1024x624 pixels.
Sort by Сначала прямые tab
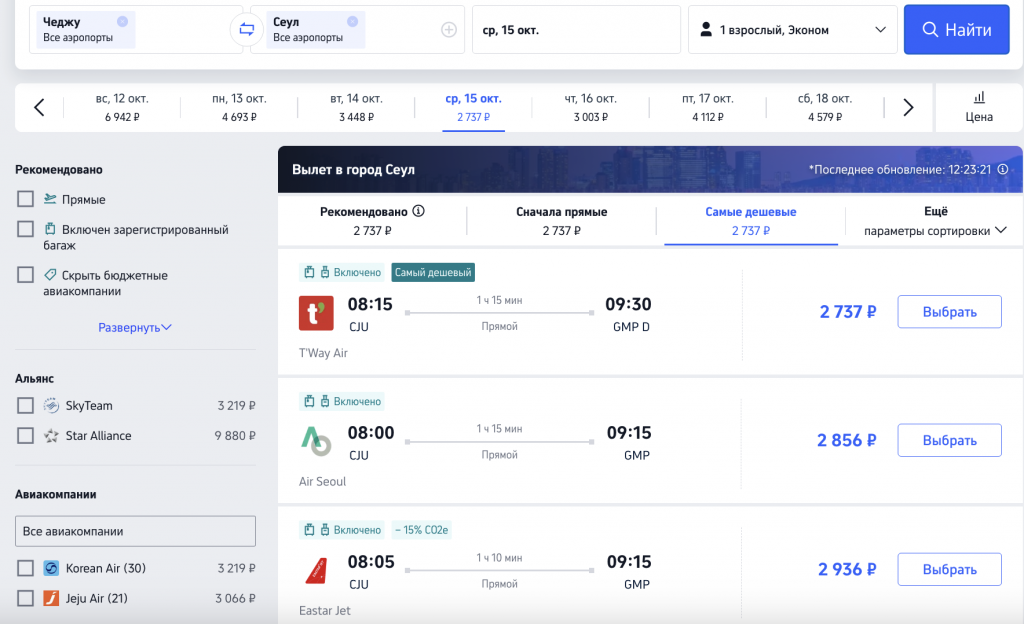point(562,221)
